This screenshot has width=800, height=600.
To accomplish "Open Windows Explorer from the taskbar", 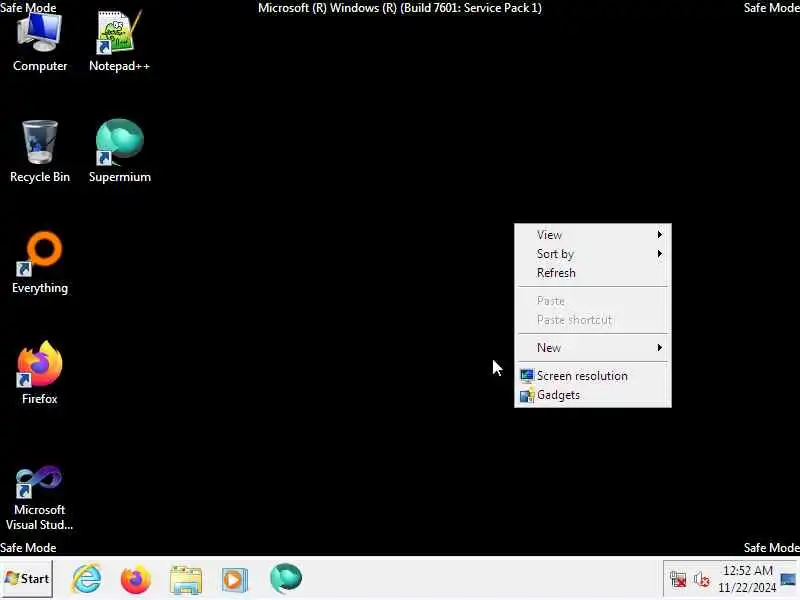I will tap(186, 579).
